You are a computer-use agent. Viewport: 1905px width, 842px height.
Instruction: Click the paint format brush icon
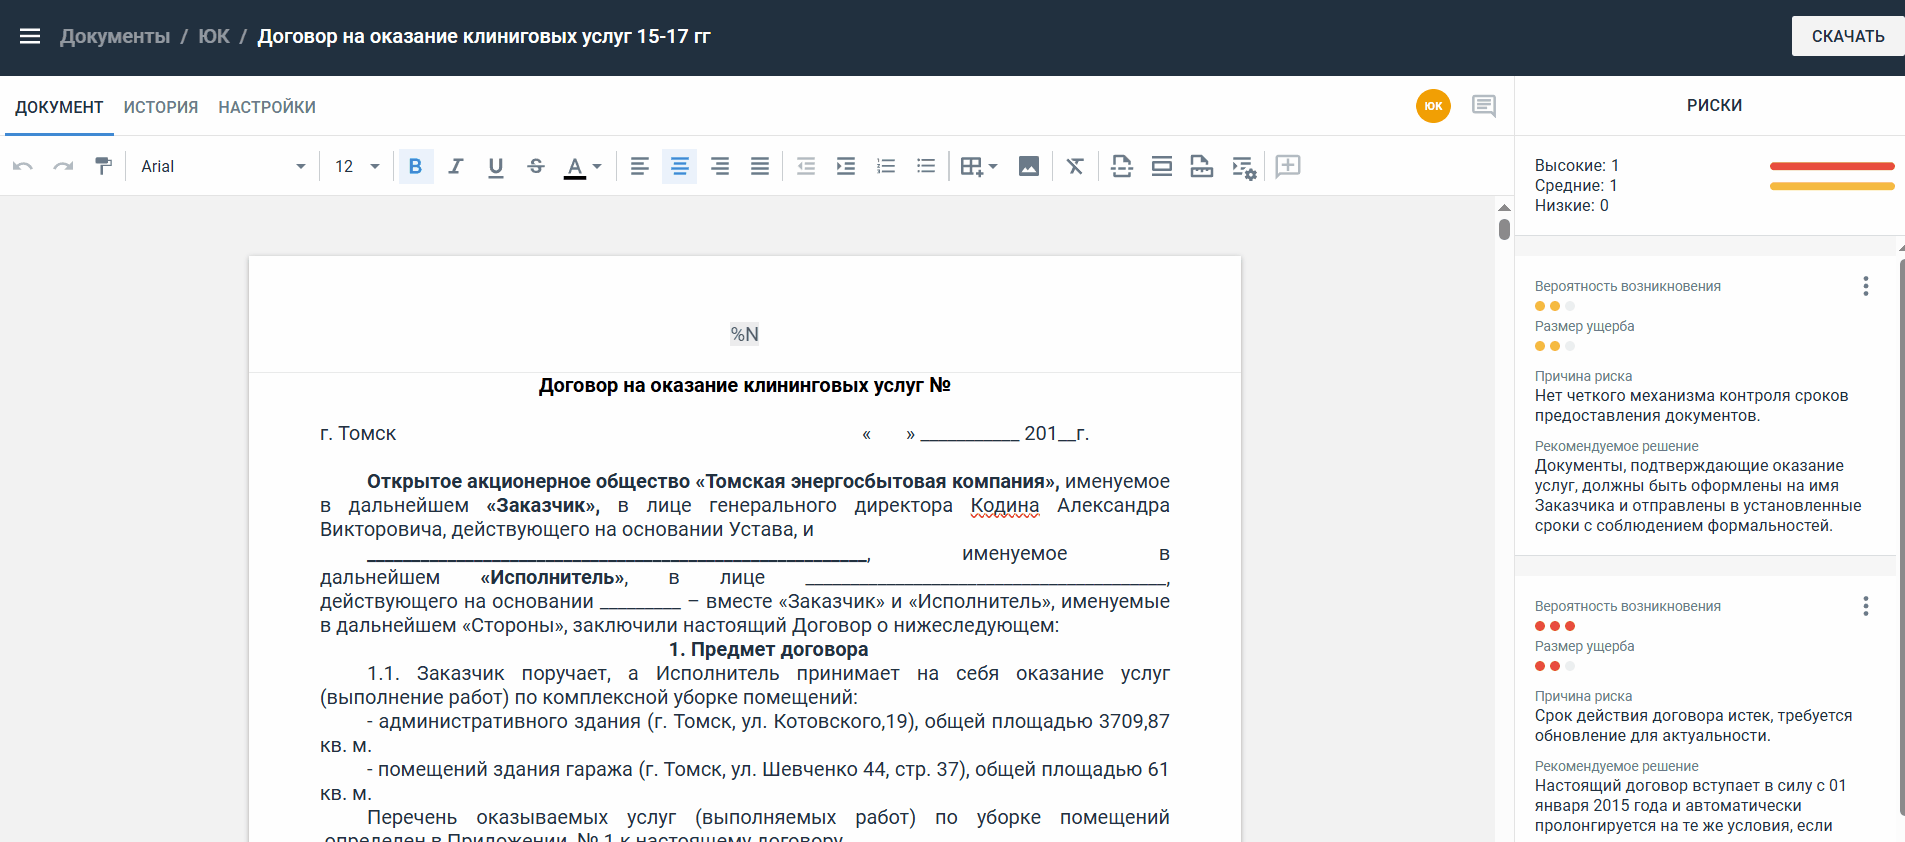103,166
